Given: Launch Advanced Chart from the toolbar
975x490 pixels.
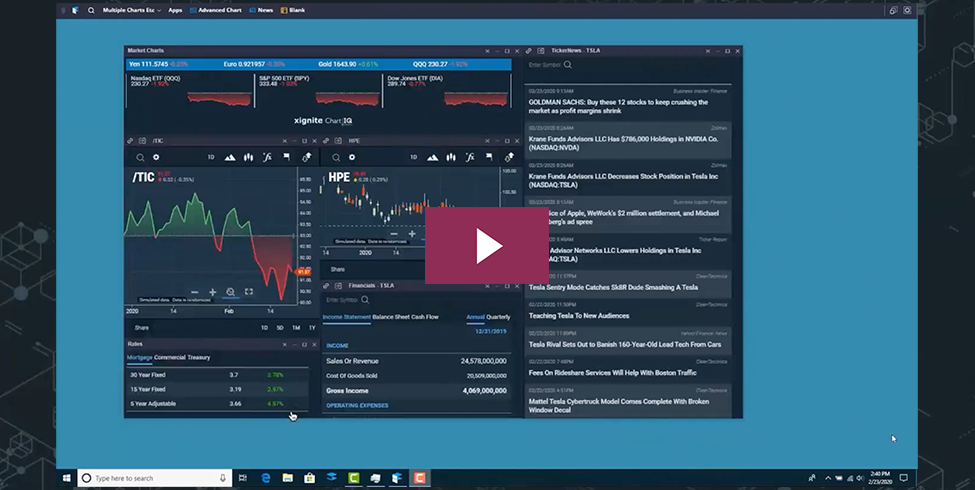Looking at the screenshot, I should [216, 10].
